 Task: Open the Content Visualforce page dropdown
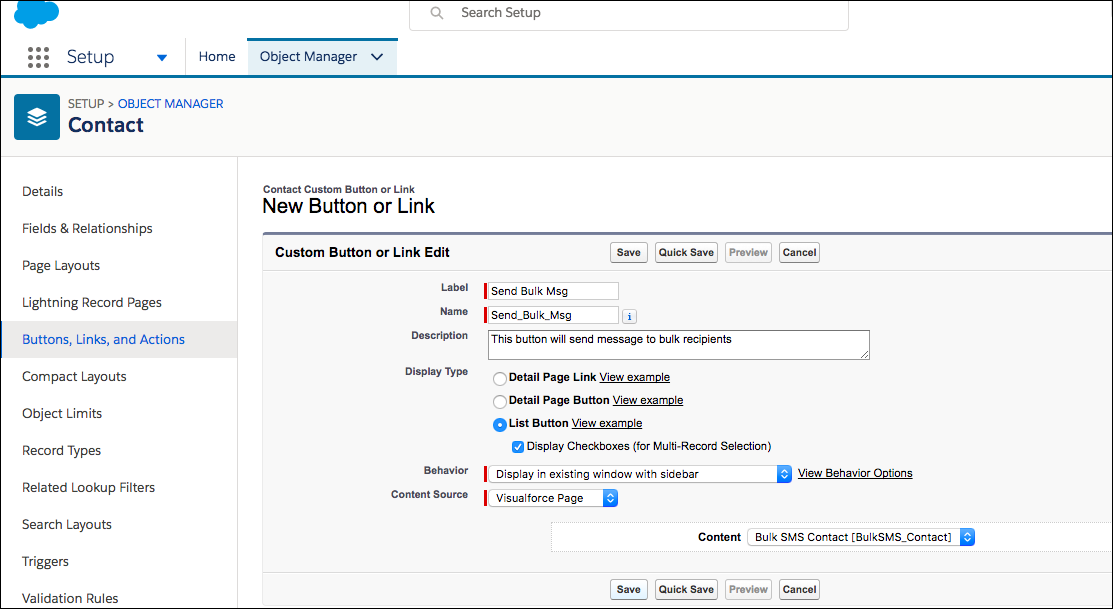click(861, 537)
